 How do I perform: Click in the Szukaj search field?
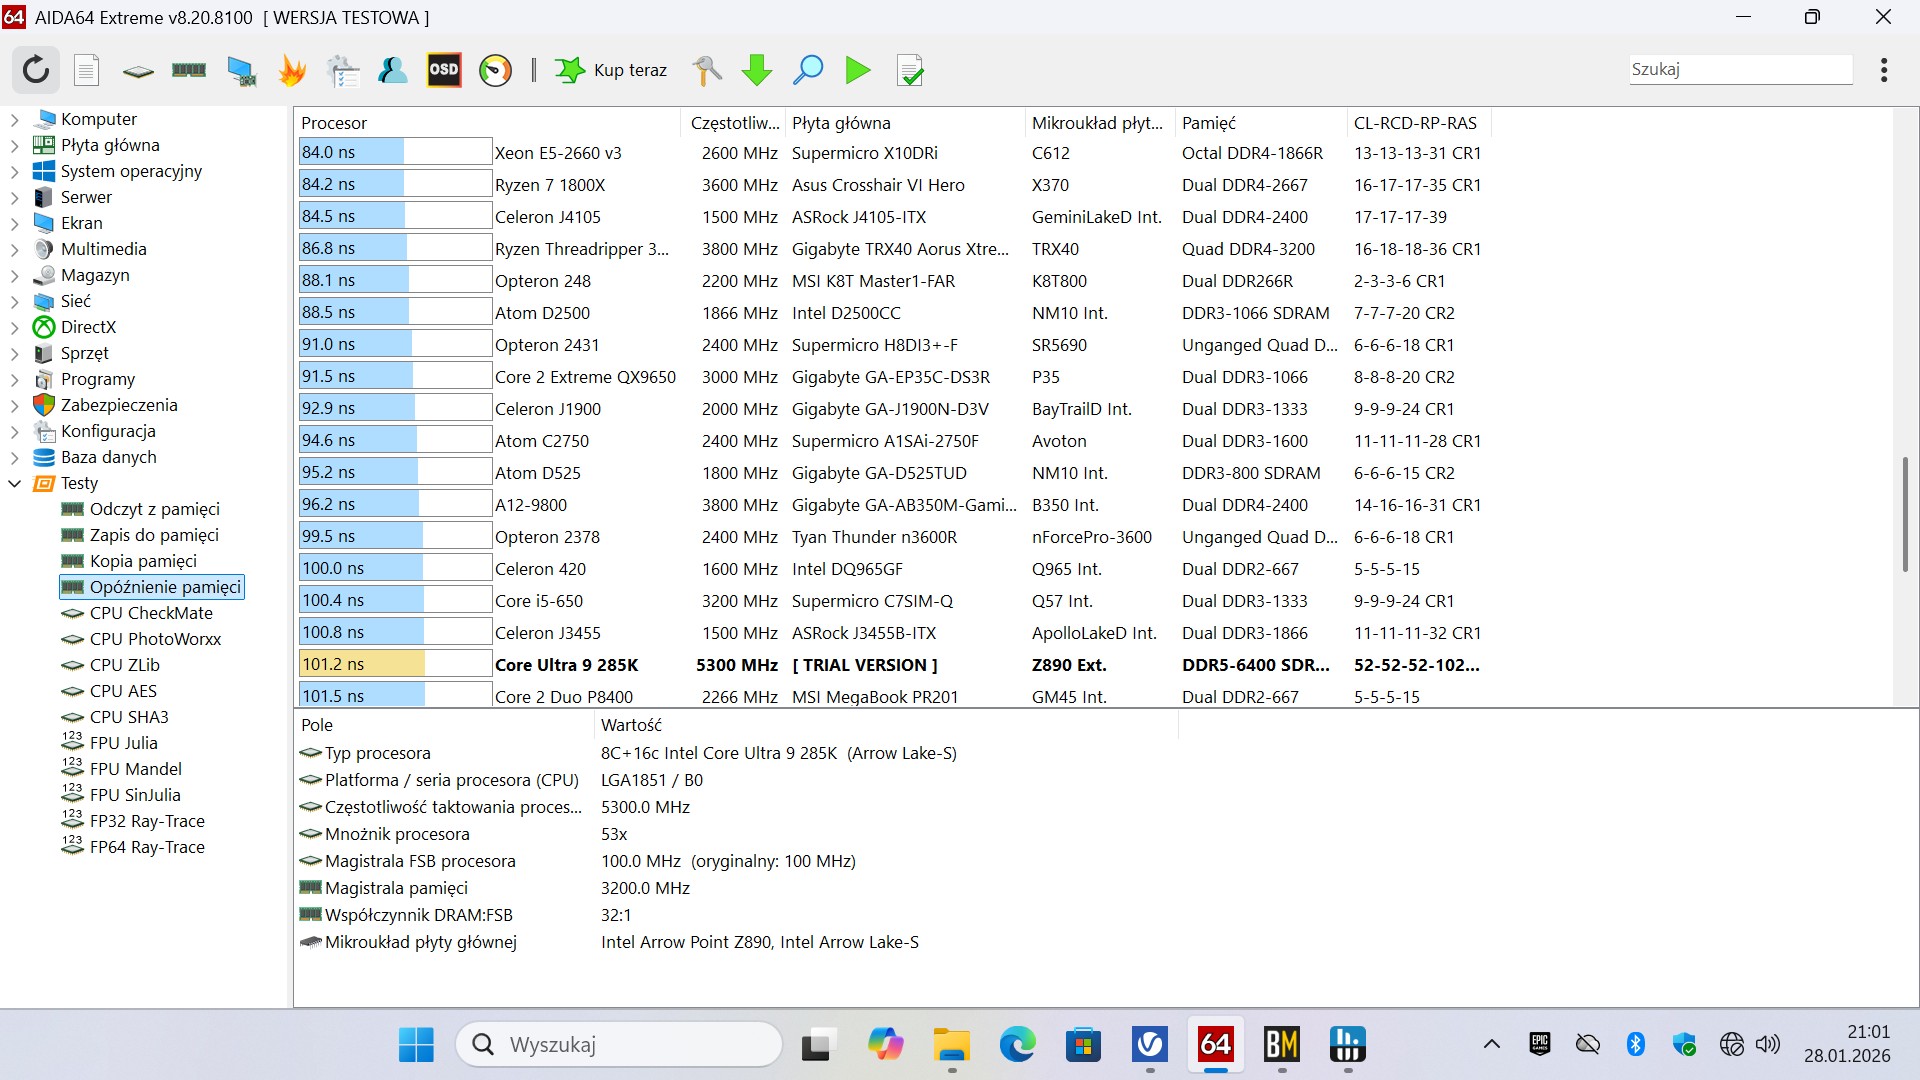(1740, 69)
